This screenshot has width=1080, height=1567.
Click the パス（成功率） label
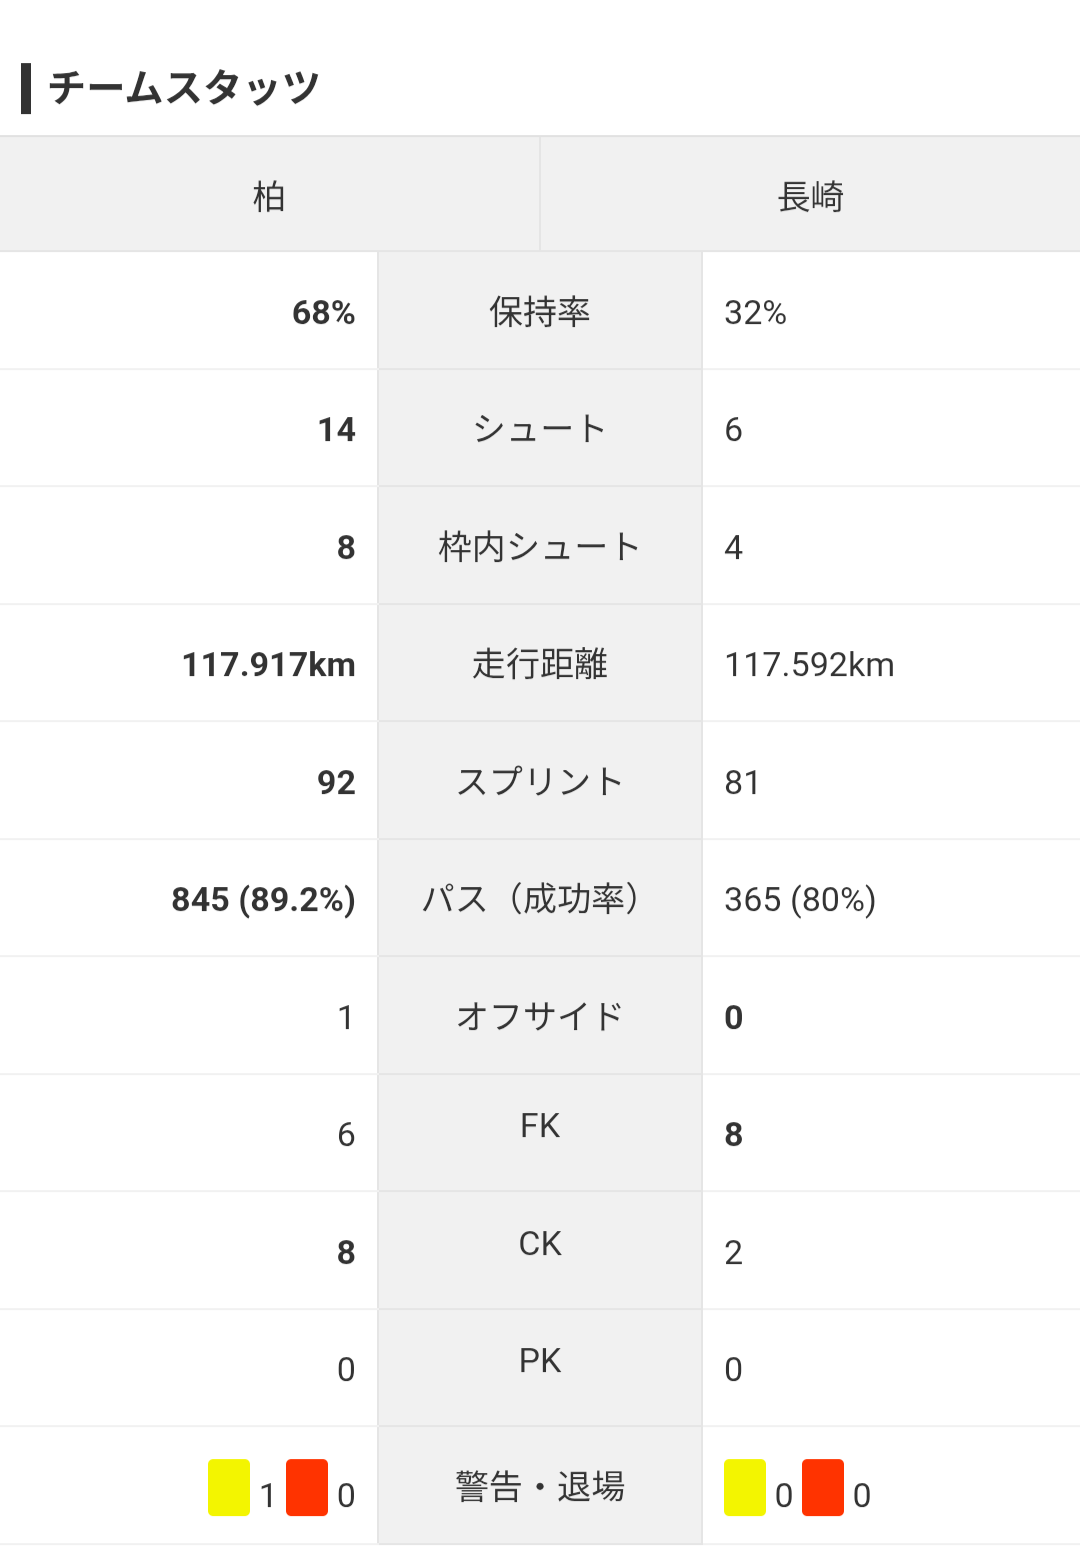[x=540, y=899]
